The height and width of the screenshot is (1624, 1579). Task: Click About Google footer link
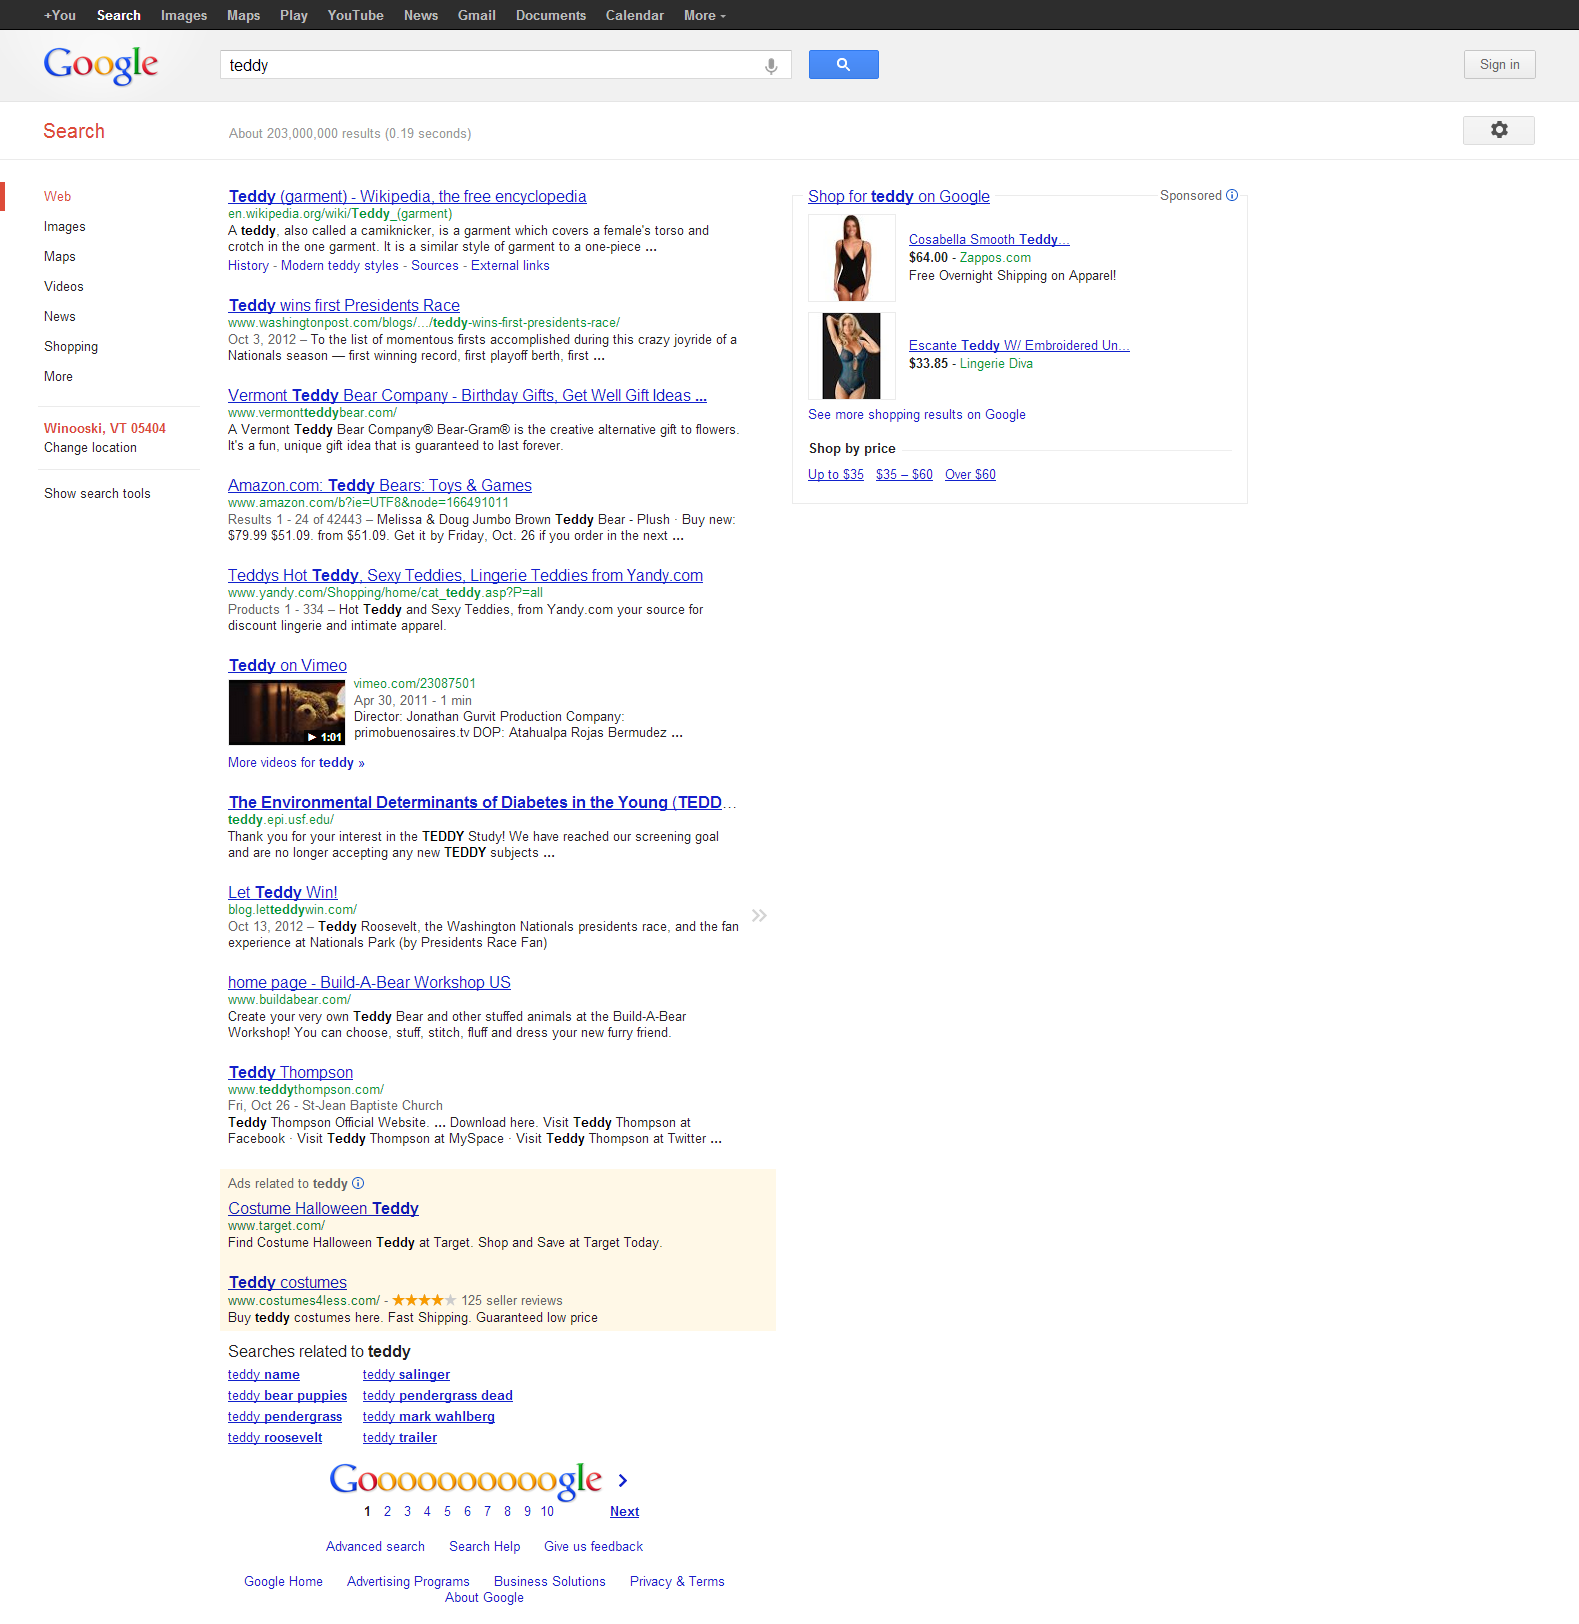pyautogui.click(x=484, y=1597)
